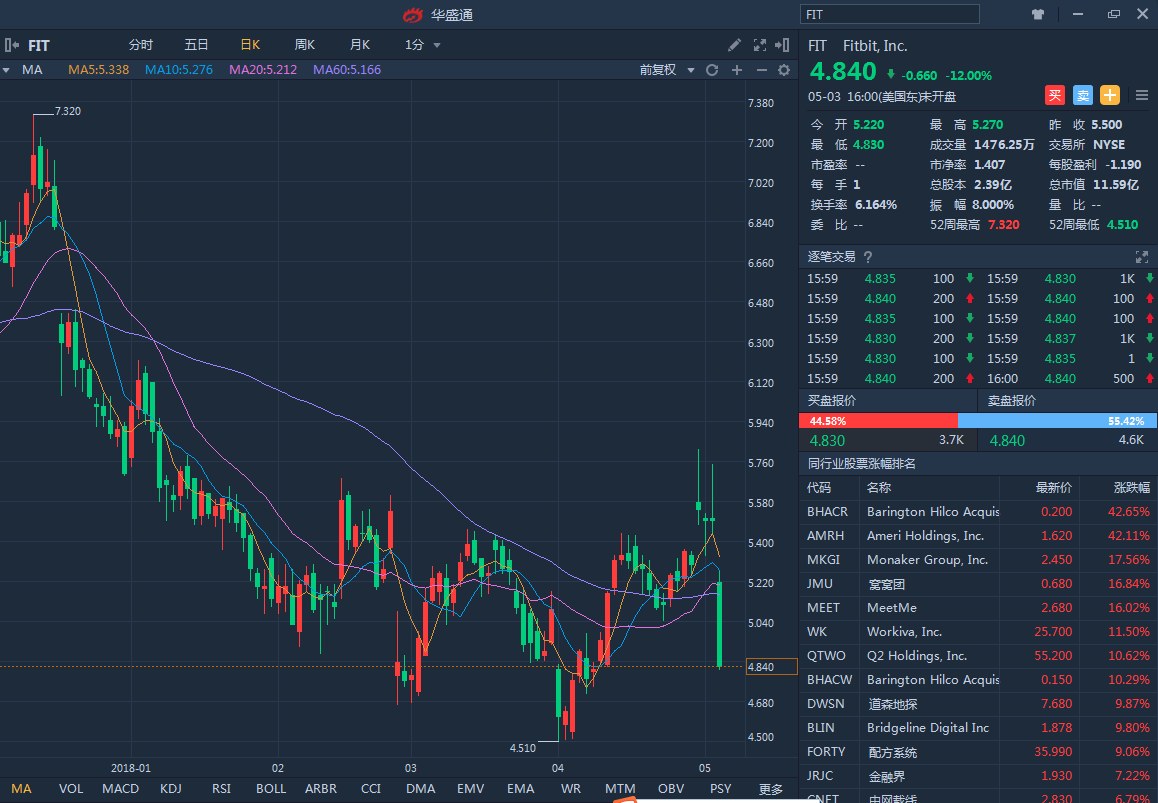Click help icon beside 逐笔交易
This screenshot has height=803, width=1158.
click(867, 257)
